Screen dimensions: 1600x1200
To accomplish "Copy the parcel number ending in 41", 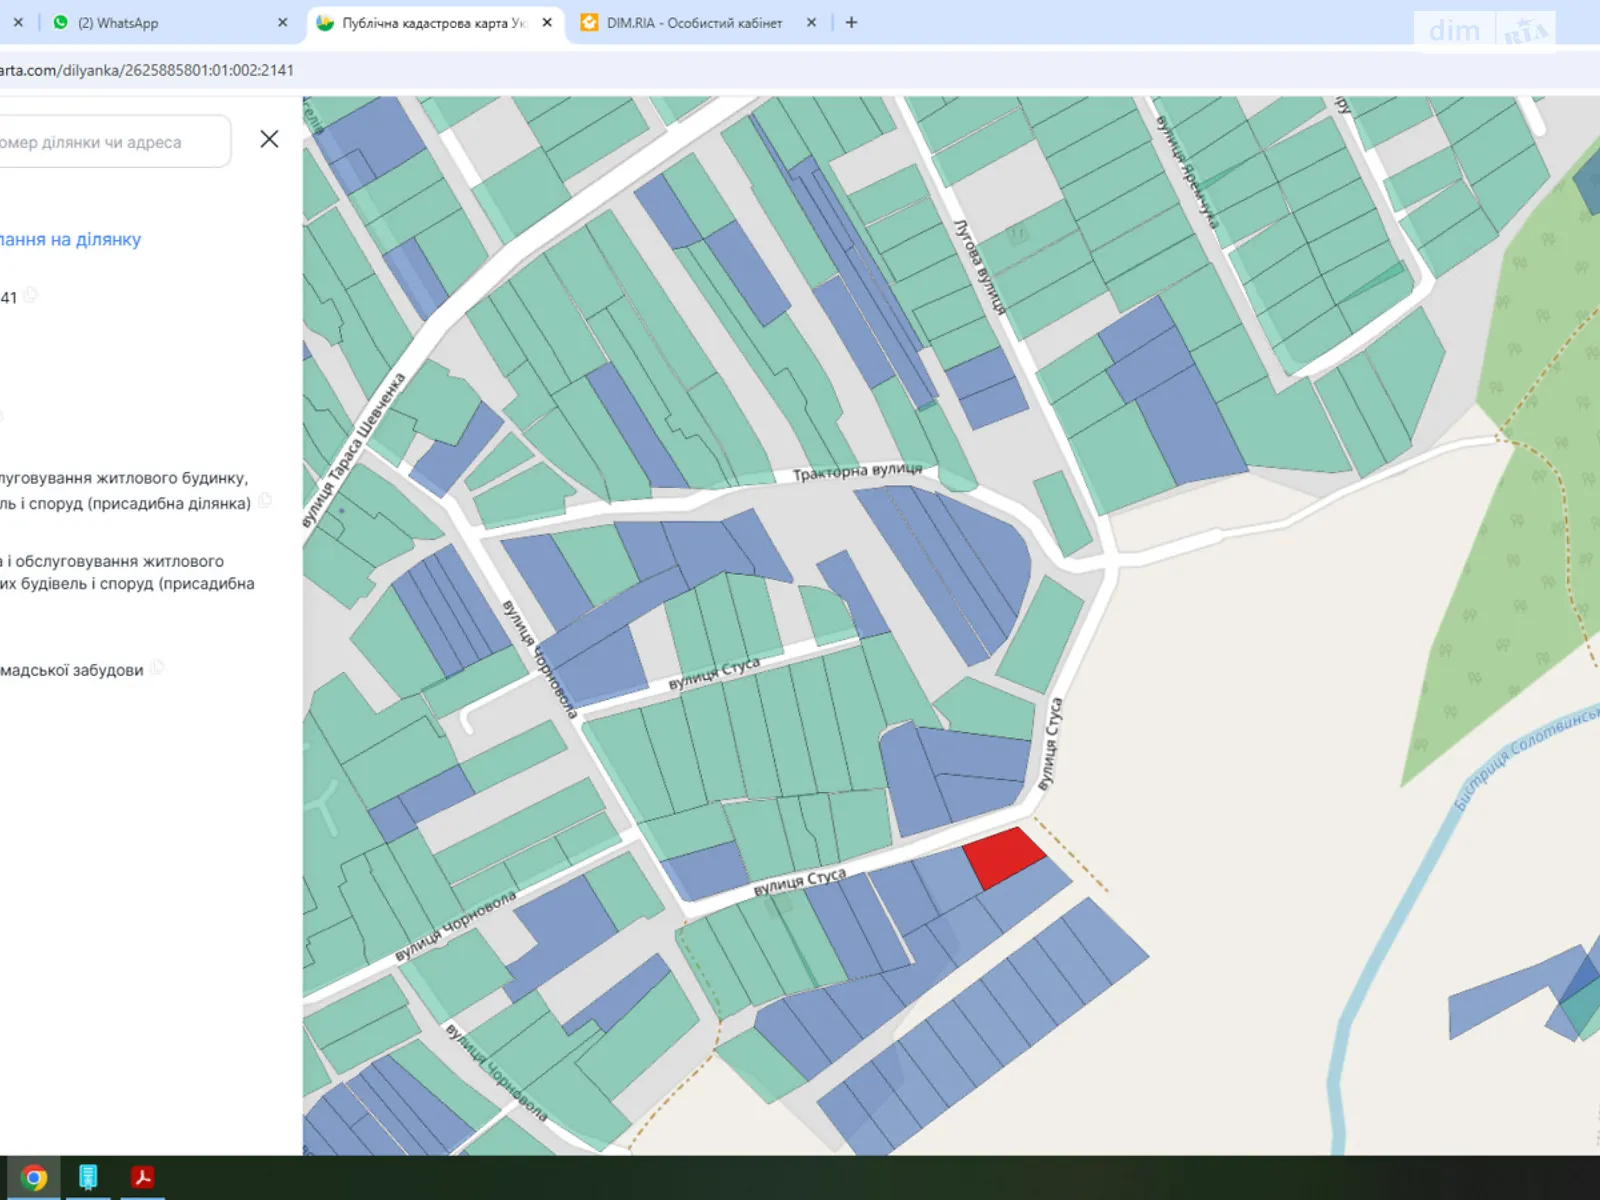I will click(32, 295).
